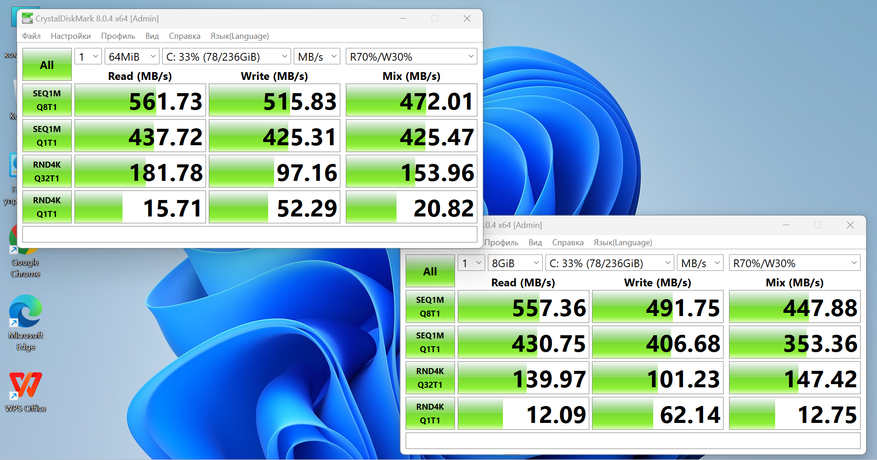Screen dimensions: 877x460
Task: Click the 447.88 mix result
Action: tap(795, 307)
